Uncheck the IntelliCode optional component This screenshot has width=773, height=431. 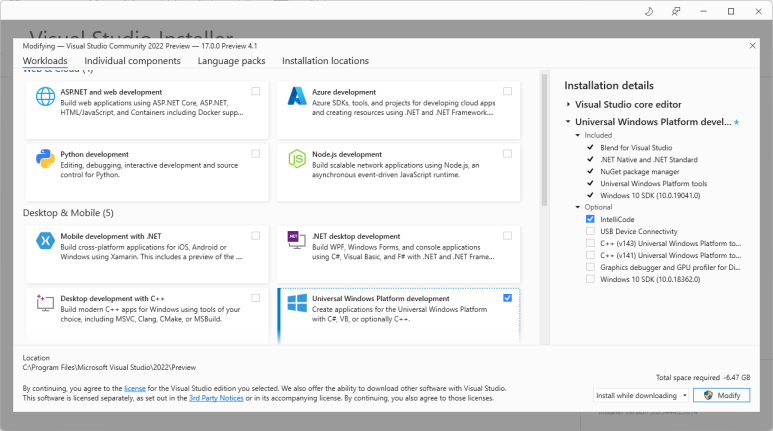(590, 219)
